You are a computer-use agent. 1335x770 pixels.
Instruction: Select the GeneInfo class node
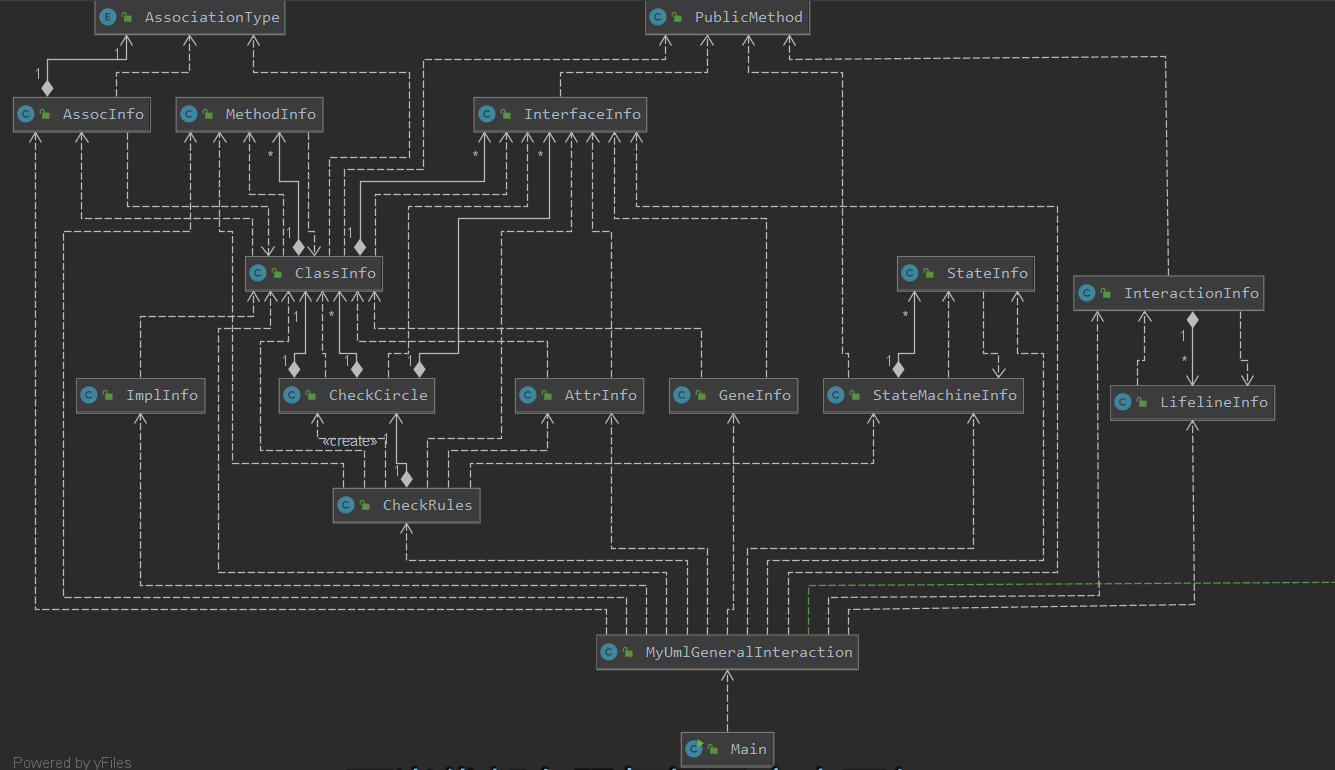[734, 395]
